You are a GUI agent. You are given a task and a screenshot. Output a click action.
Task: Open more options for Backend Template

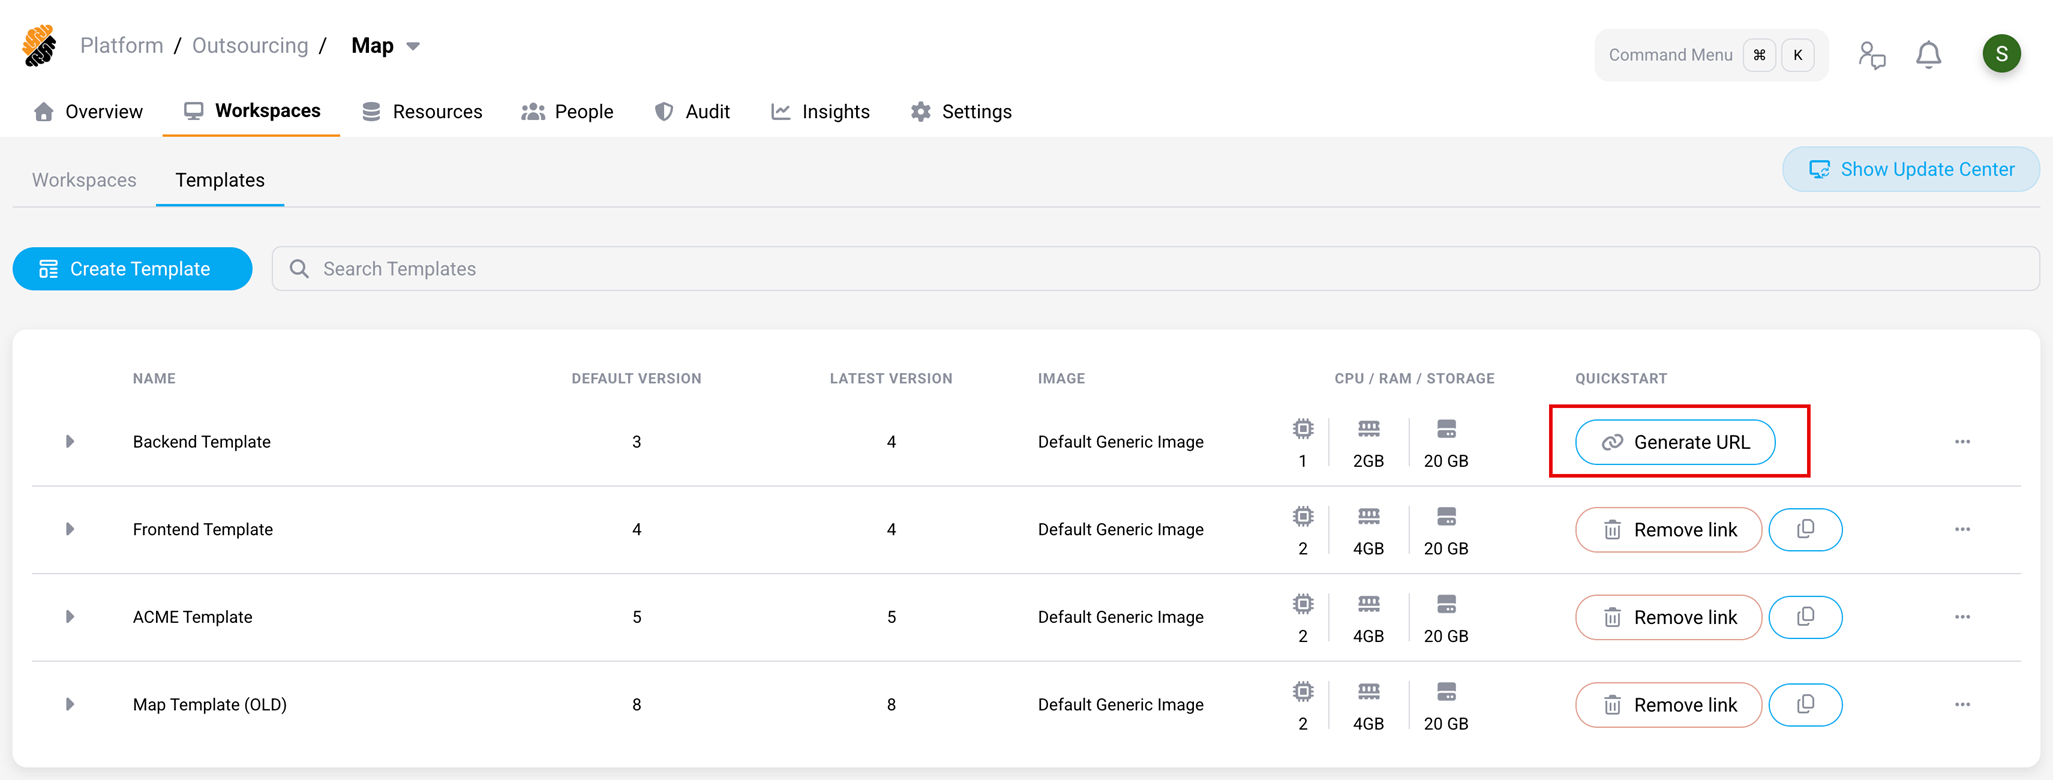(1962, 442)
